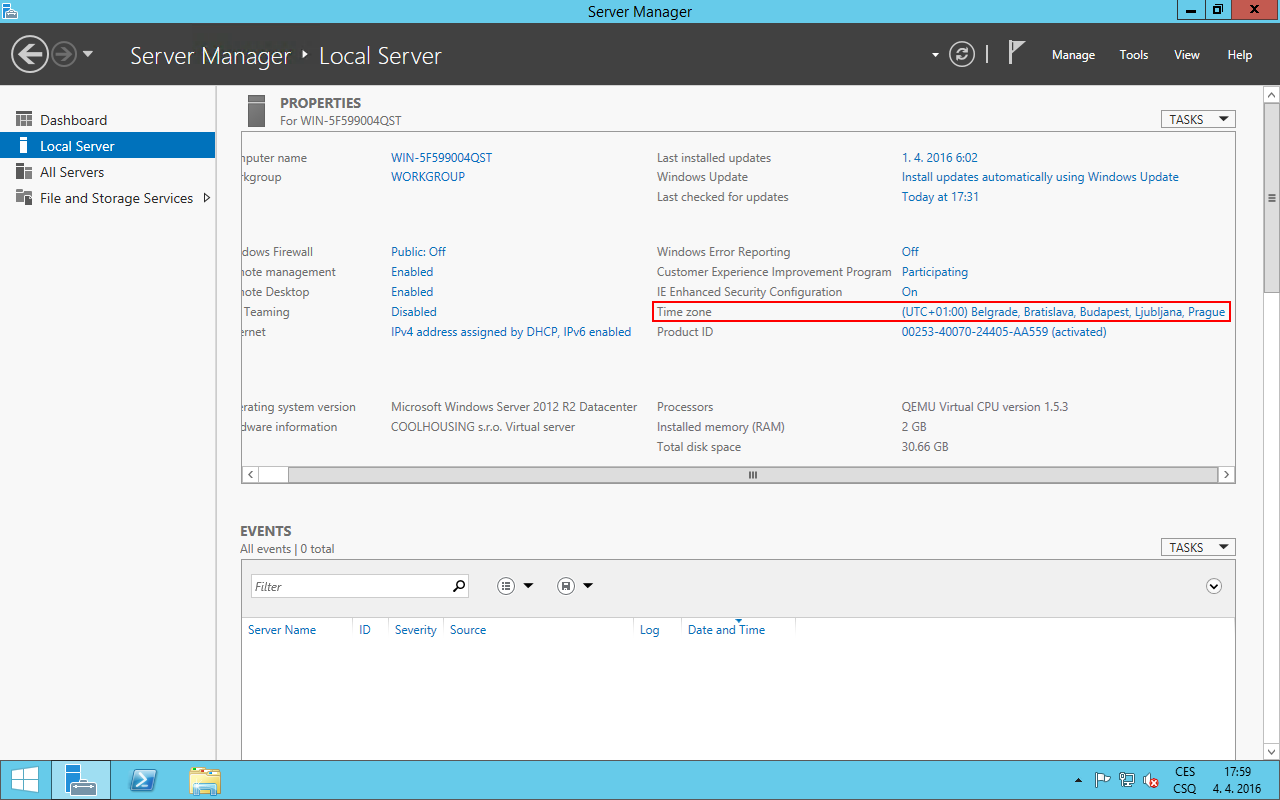Screen dimensions: 1280x800
Task: Sort events by Source column
Action: (x=468, y=630)
